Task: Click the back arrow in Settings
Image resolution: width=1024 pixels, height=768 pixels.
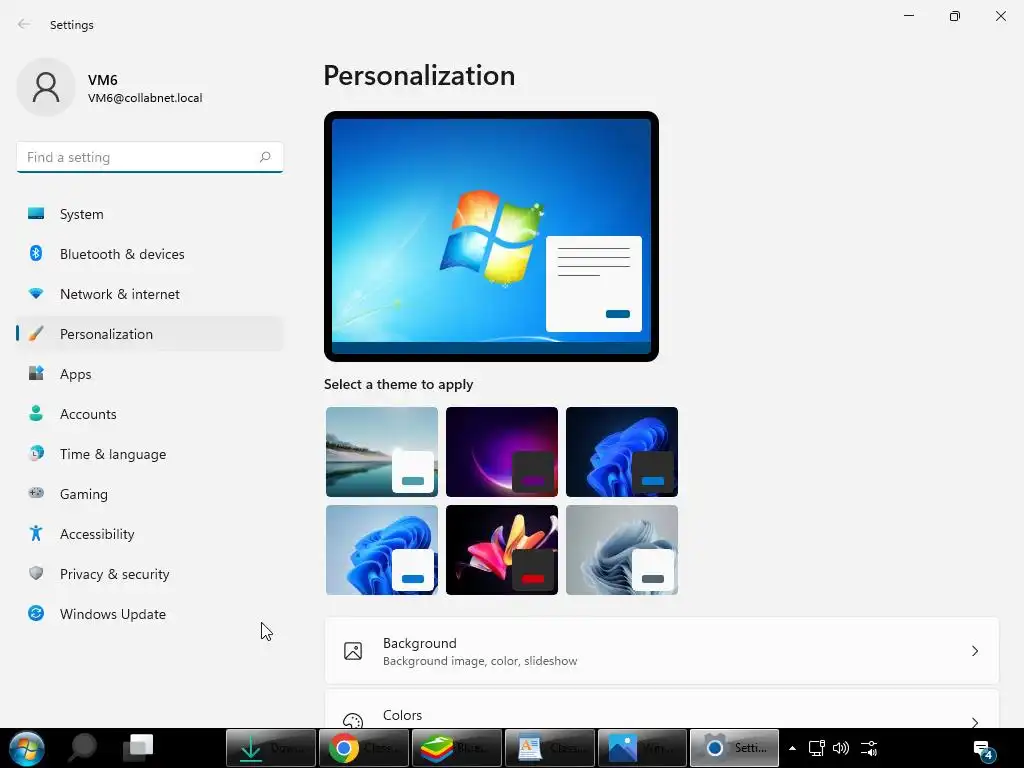Action: click(x=24, y=24)
